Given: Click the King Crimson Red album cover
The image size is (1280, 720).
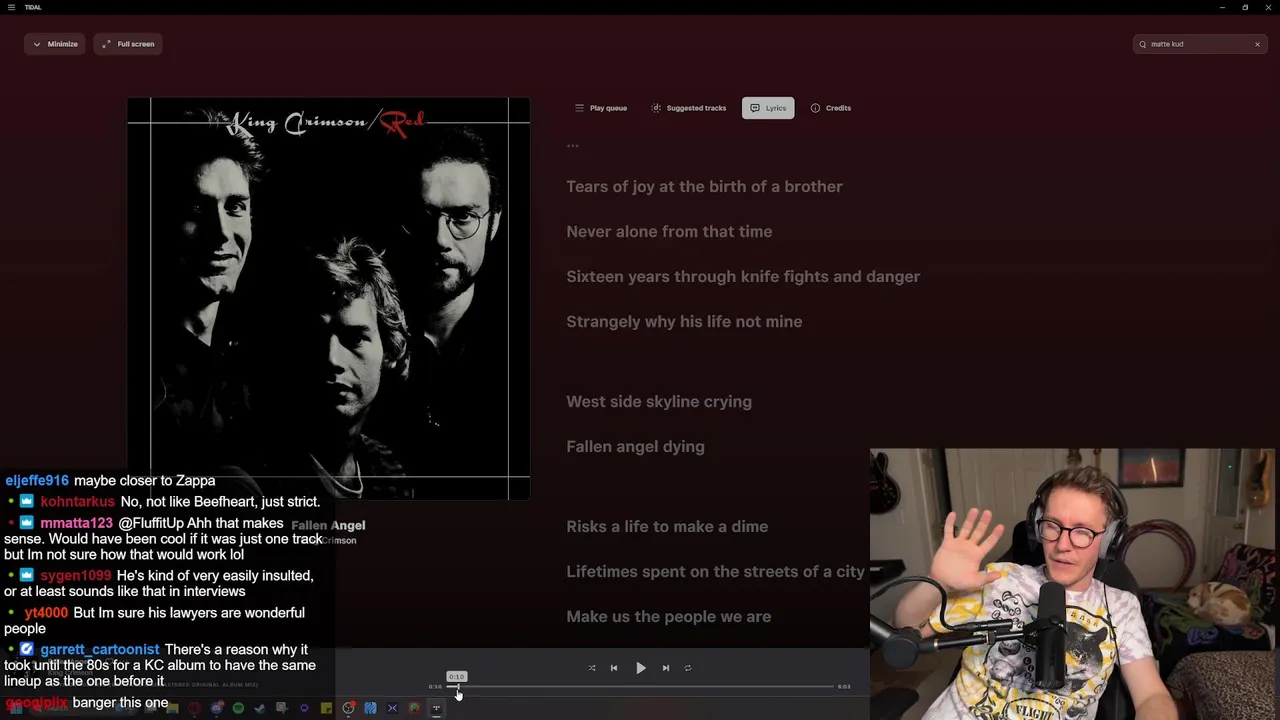Looking at the screenshot, I should pyautogui.click(x=329, y=298).
